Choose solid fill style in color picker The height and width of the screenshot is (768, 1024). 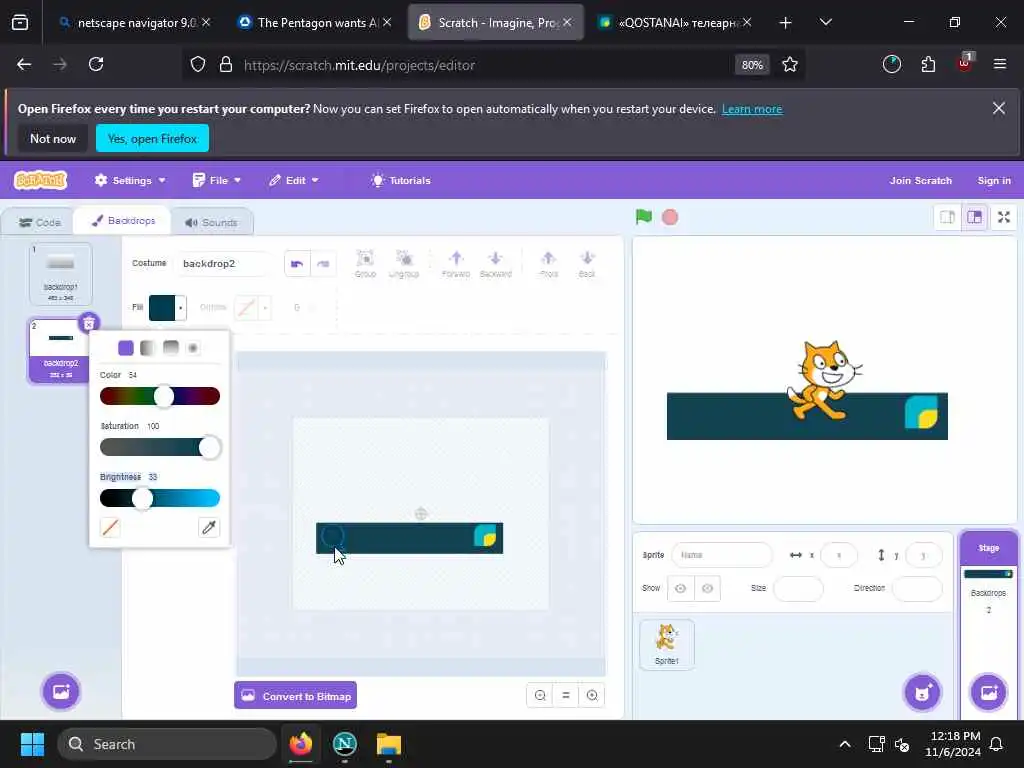pyautogui.click(x=126, y=347)
